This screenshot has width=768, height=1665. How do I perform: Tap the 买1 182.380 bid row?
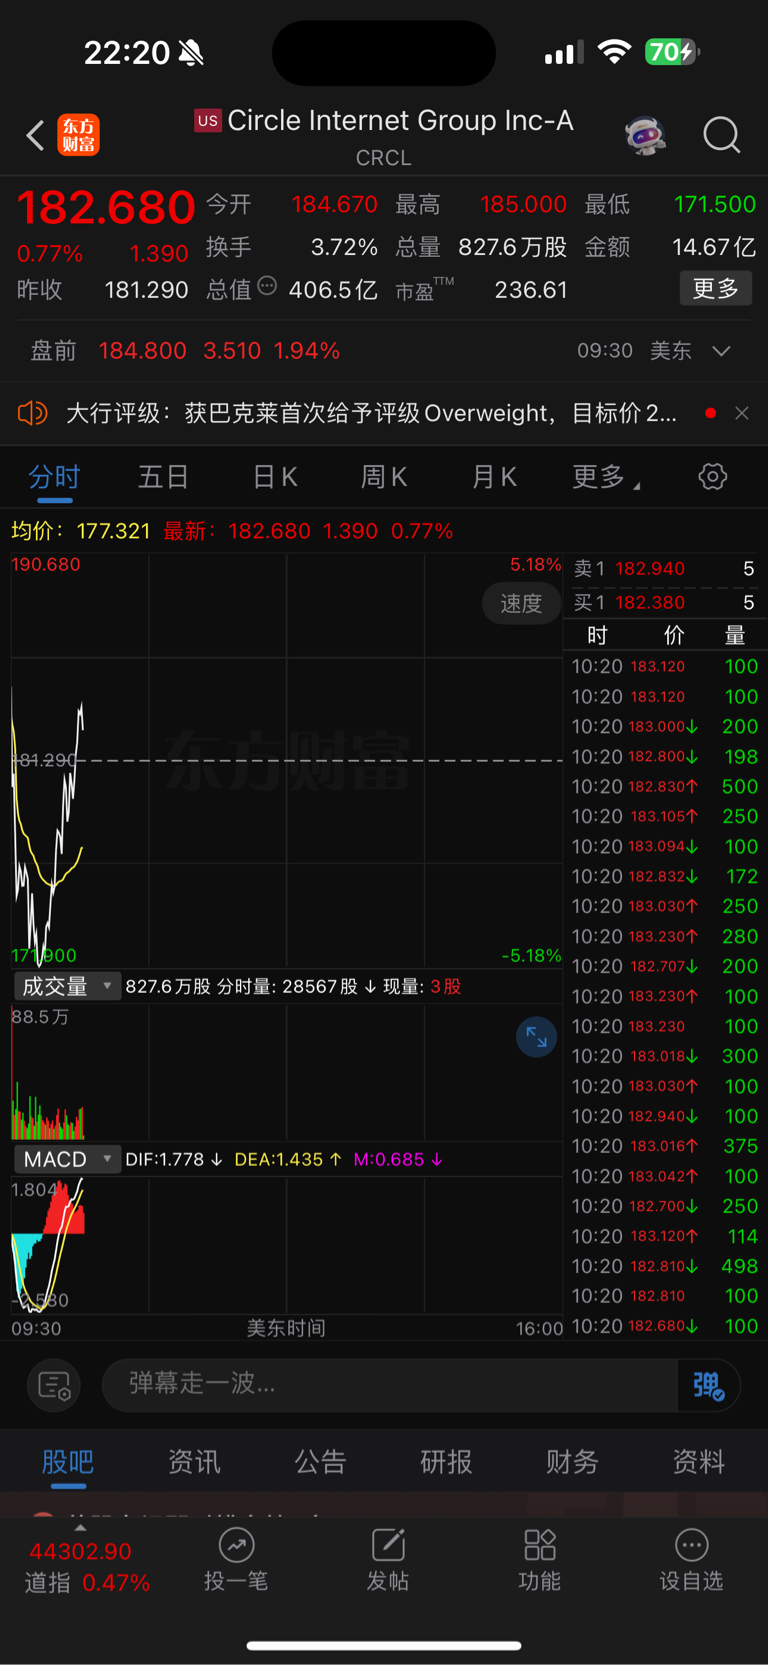click(664, 603)
